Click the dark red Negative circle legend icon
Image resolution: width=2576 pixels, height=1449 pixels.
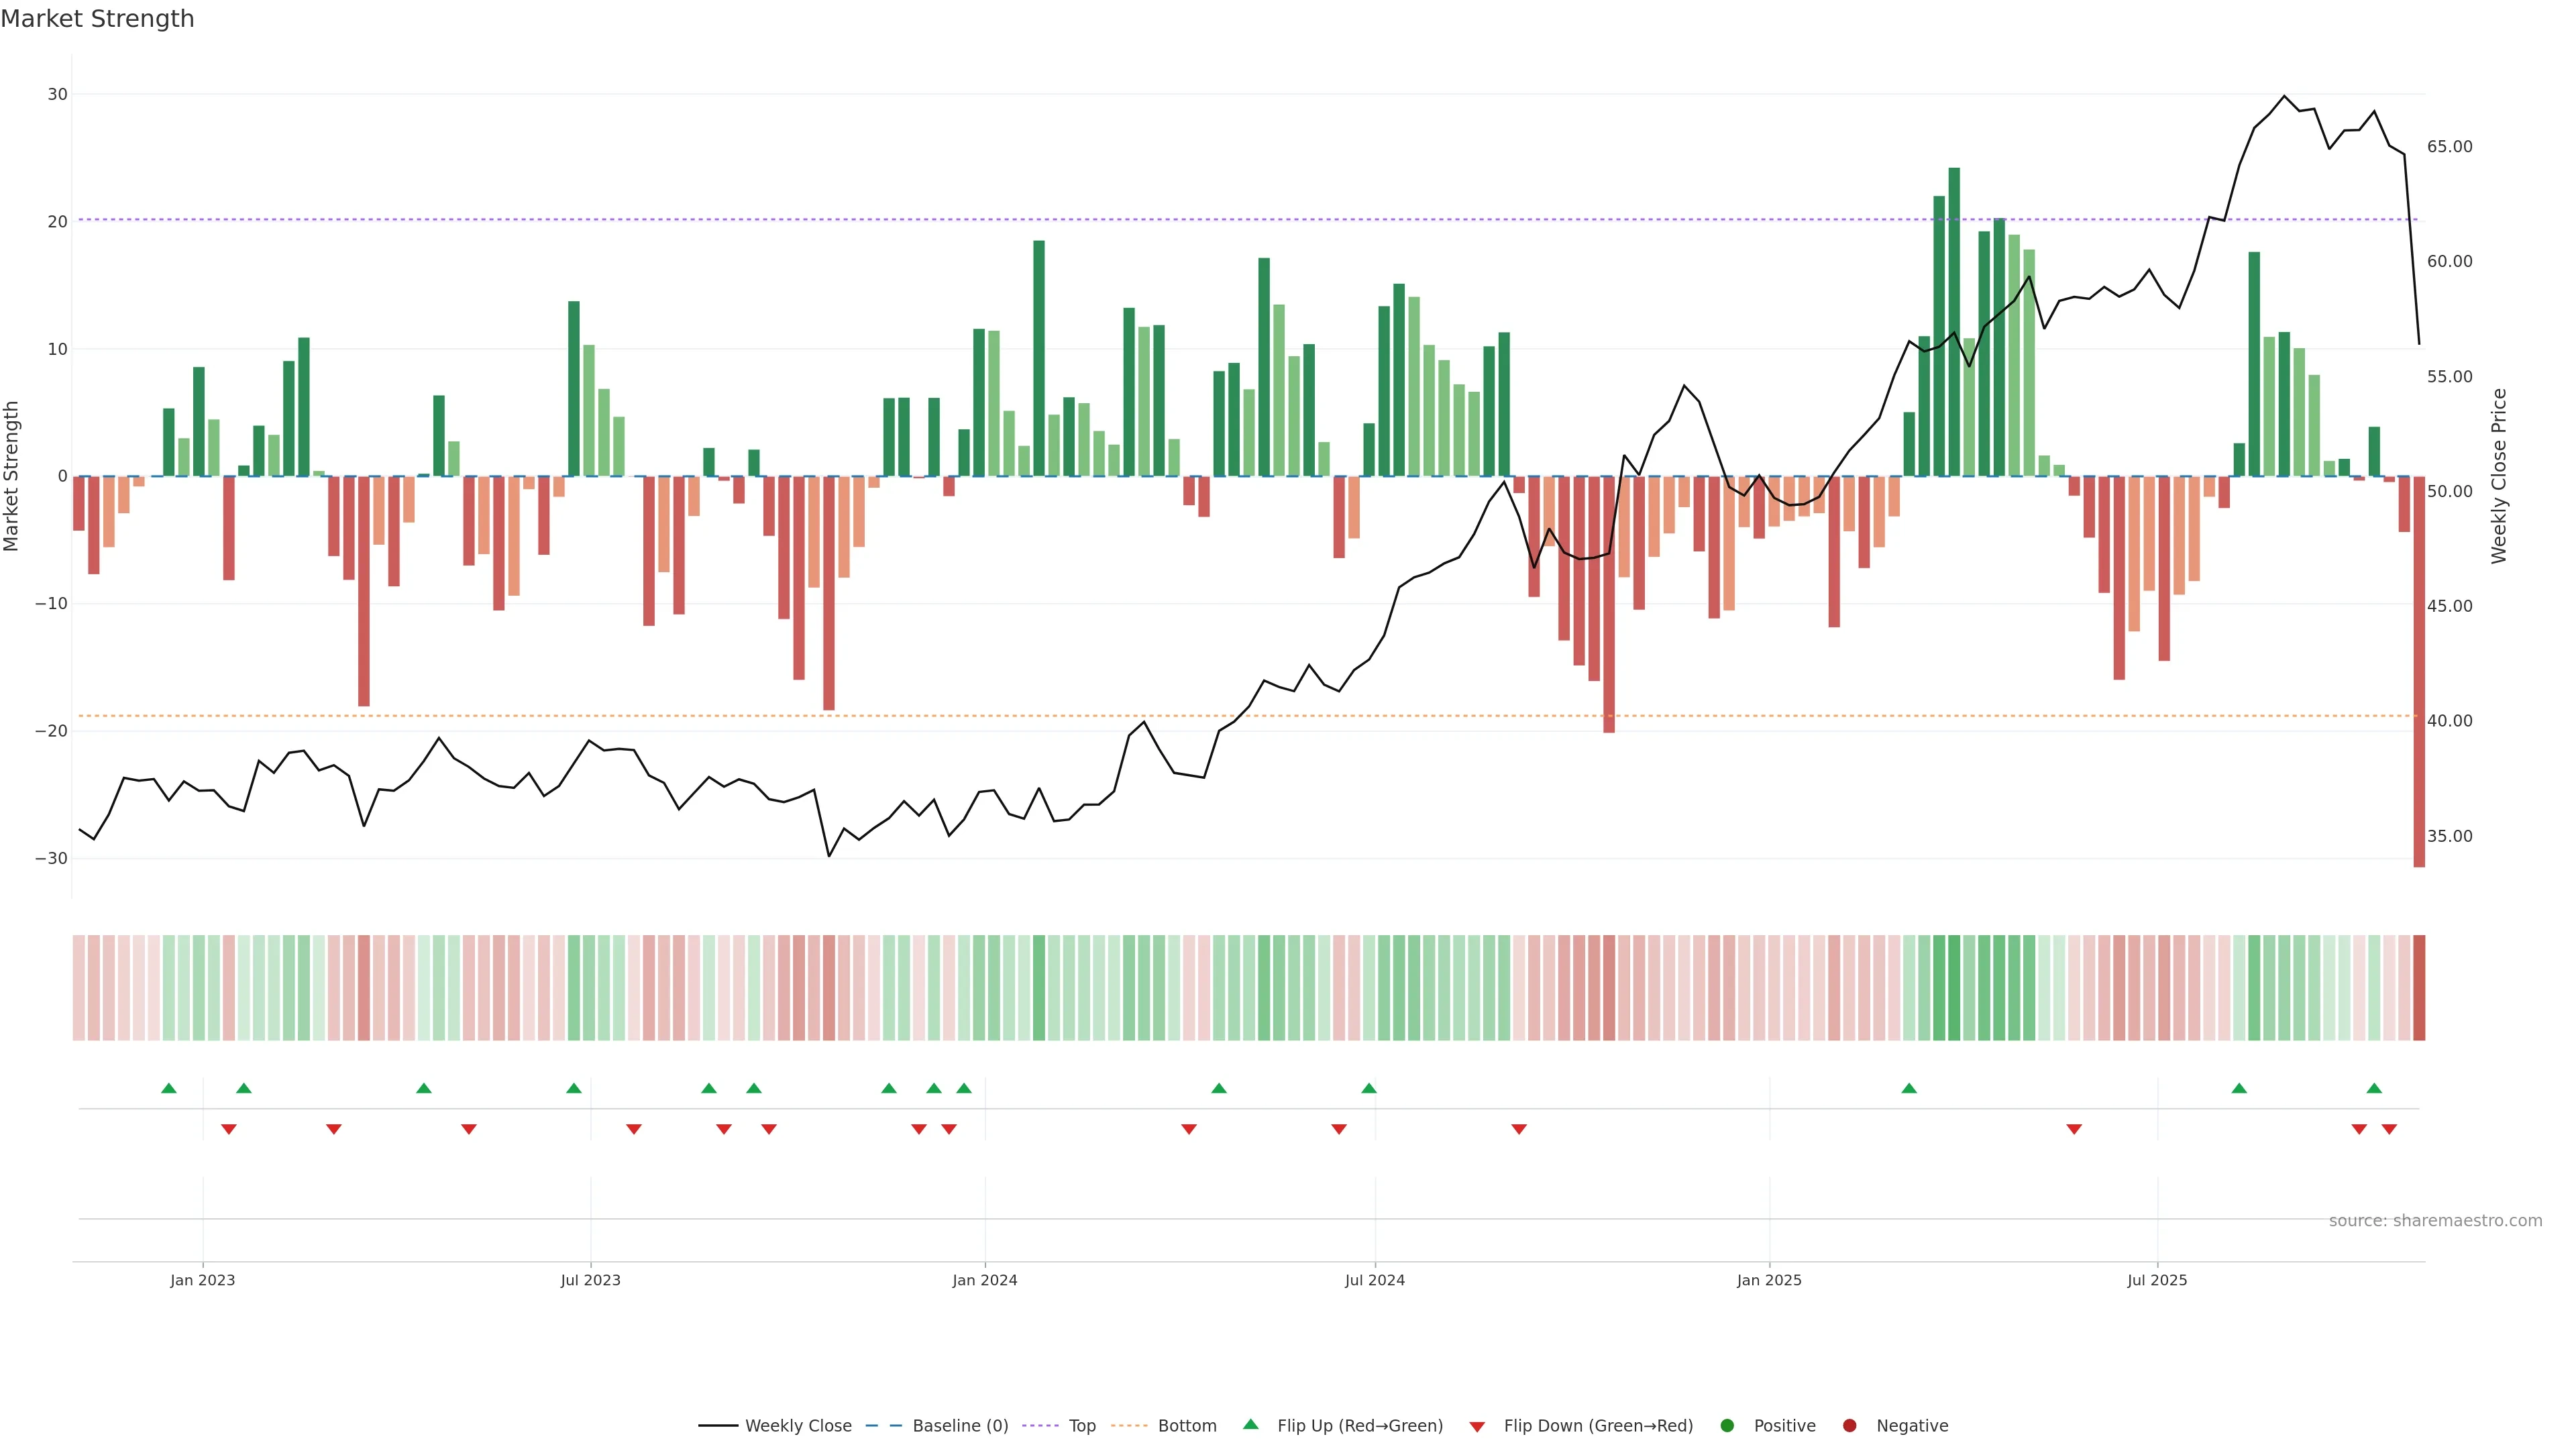(x=1849, y=1426)
